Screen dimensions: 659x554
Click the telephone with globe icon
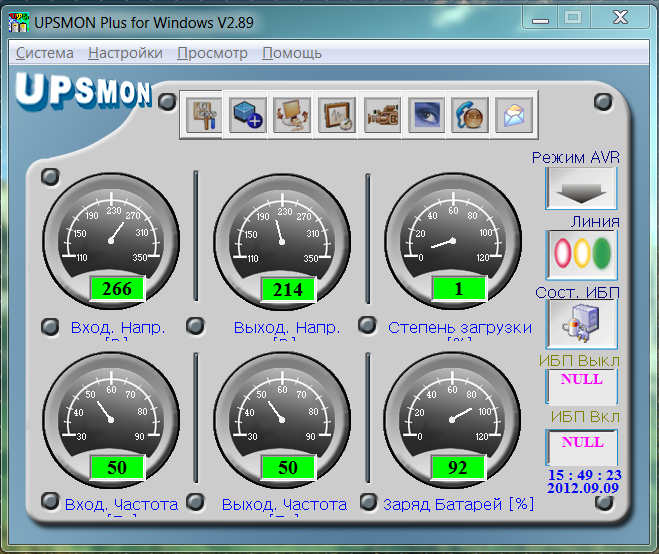(x=470, y=115)
